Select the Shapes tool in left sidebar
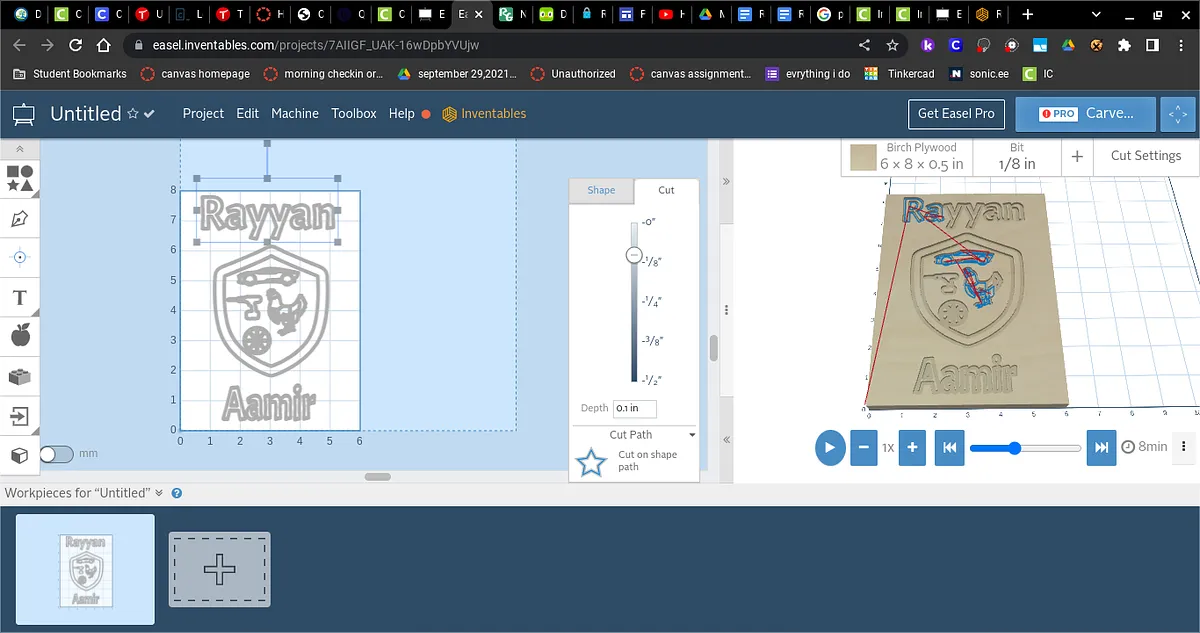Image resolution: width=1200 pixels, height=633 pixels. tap(19, 179)
